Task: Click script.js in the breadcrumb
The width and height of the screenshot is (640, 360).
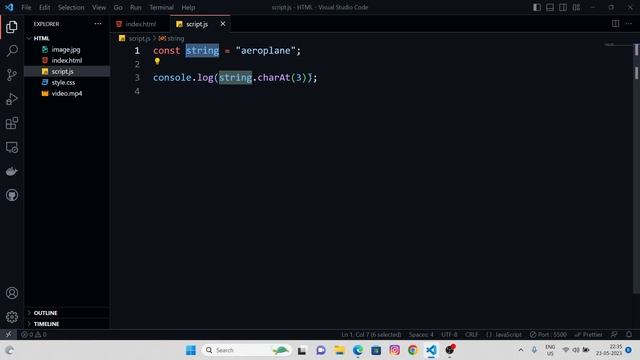Action: [x=139, y=38]
